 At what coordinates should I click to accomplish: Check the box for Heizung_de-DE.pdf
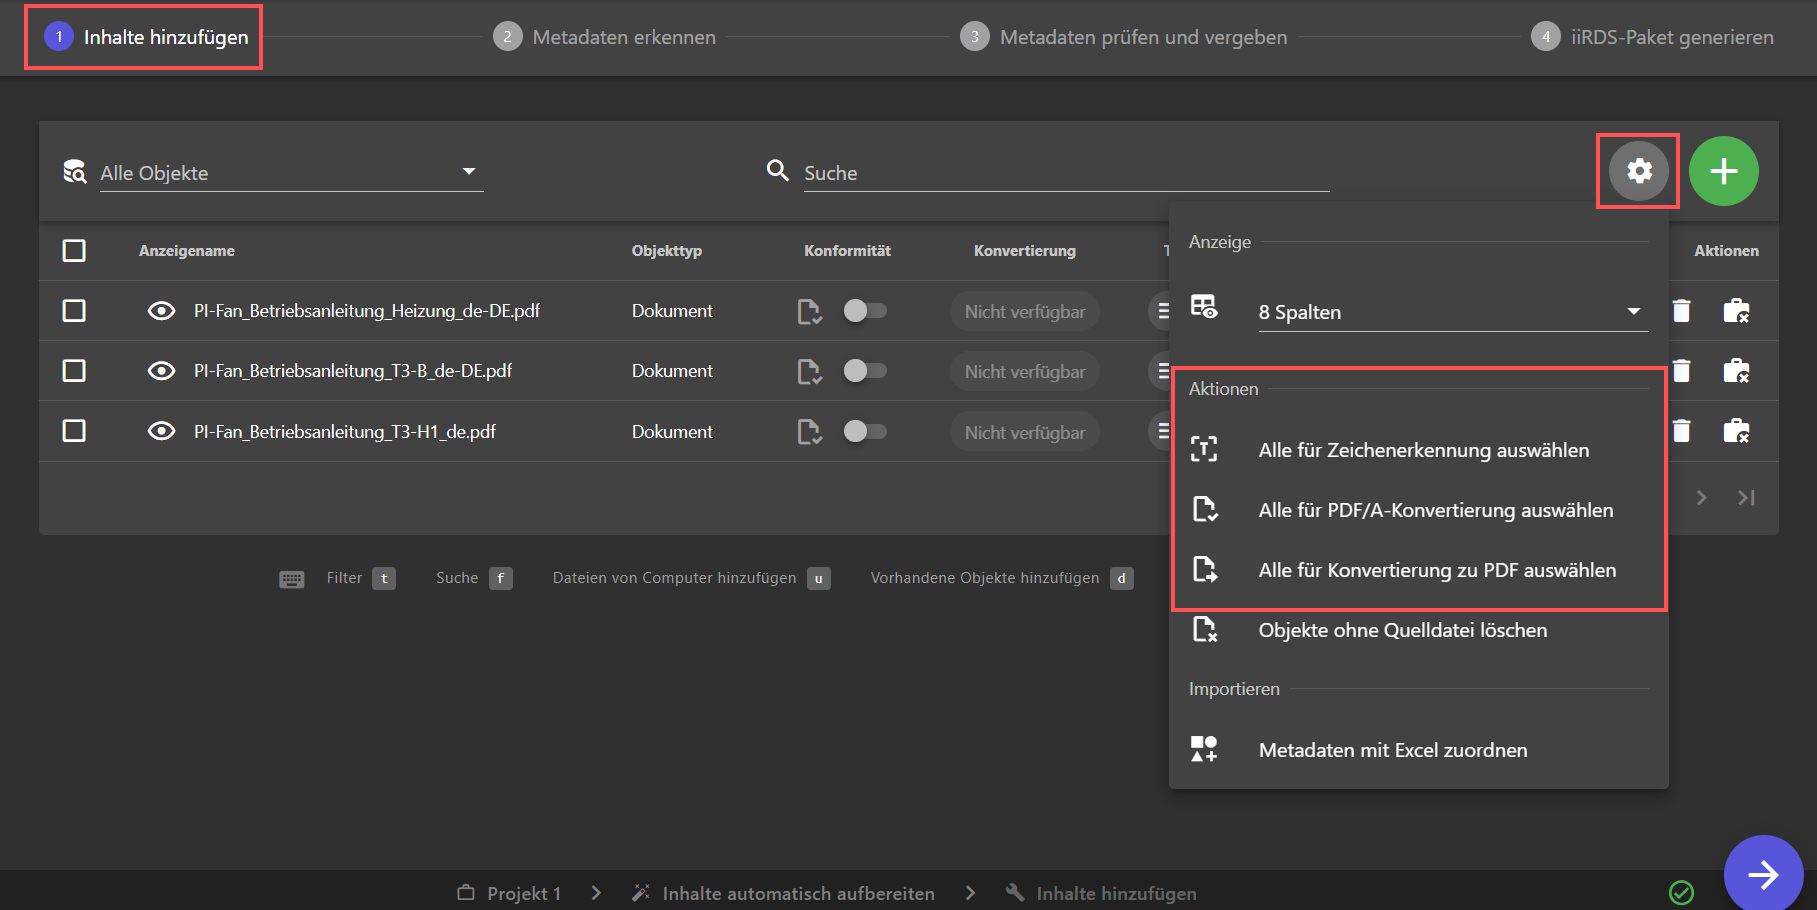point(74,311)
